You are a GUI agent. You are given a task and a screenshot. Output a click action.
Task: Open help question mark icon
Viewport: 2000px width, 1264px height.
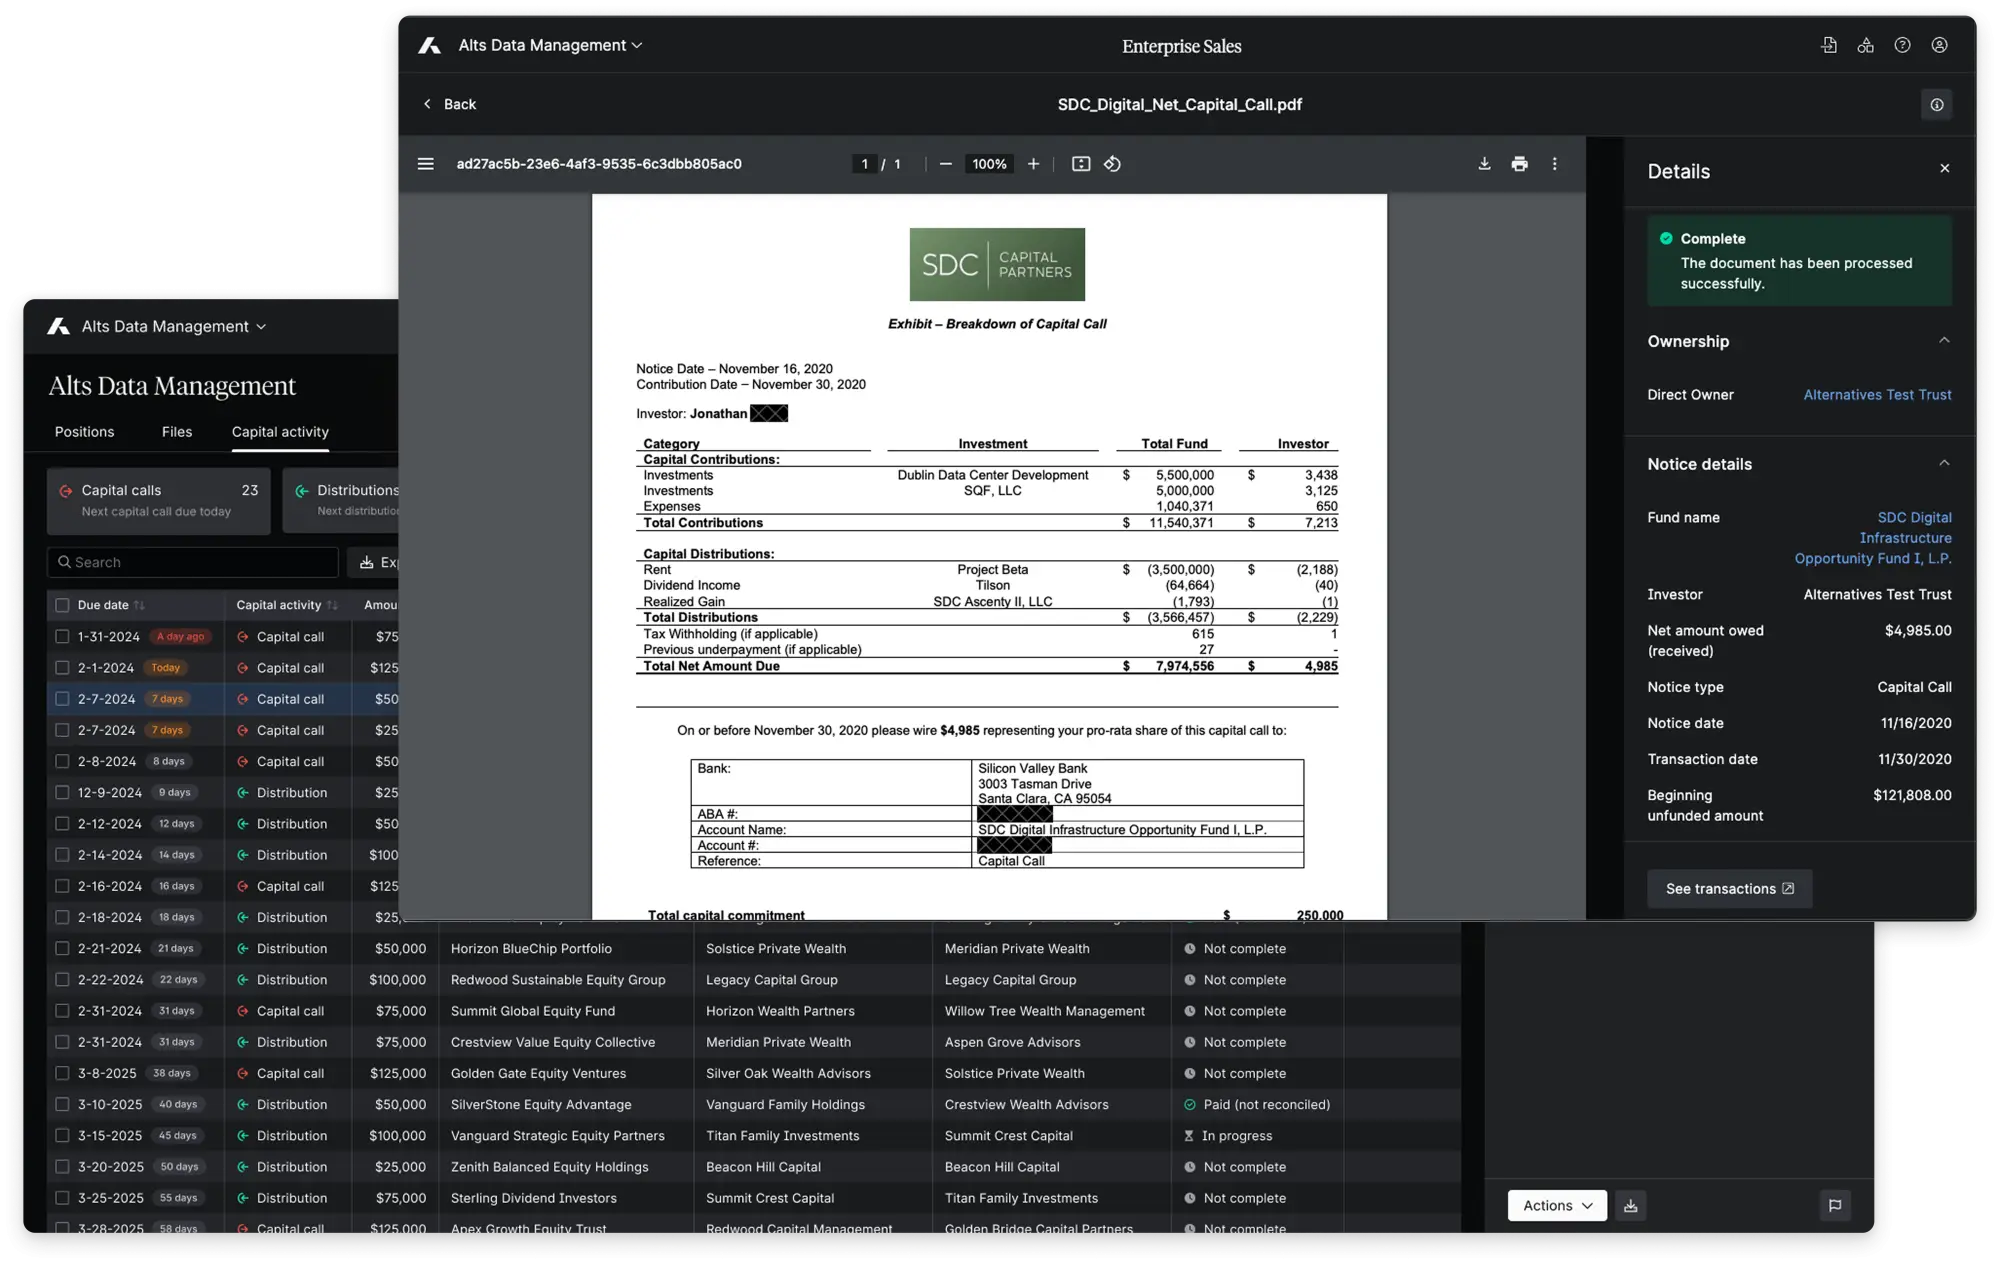1902,45
